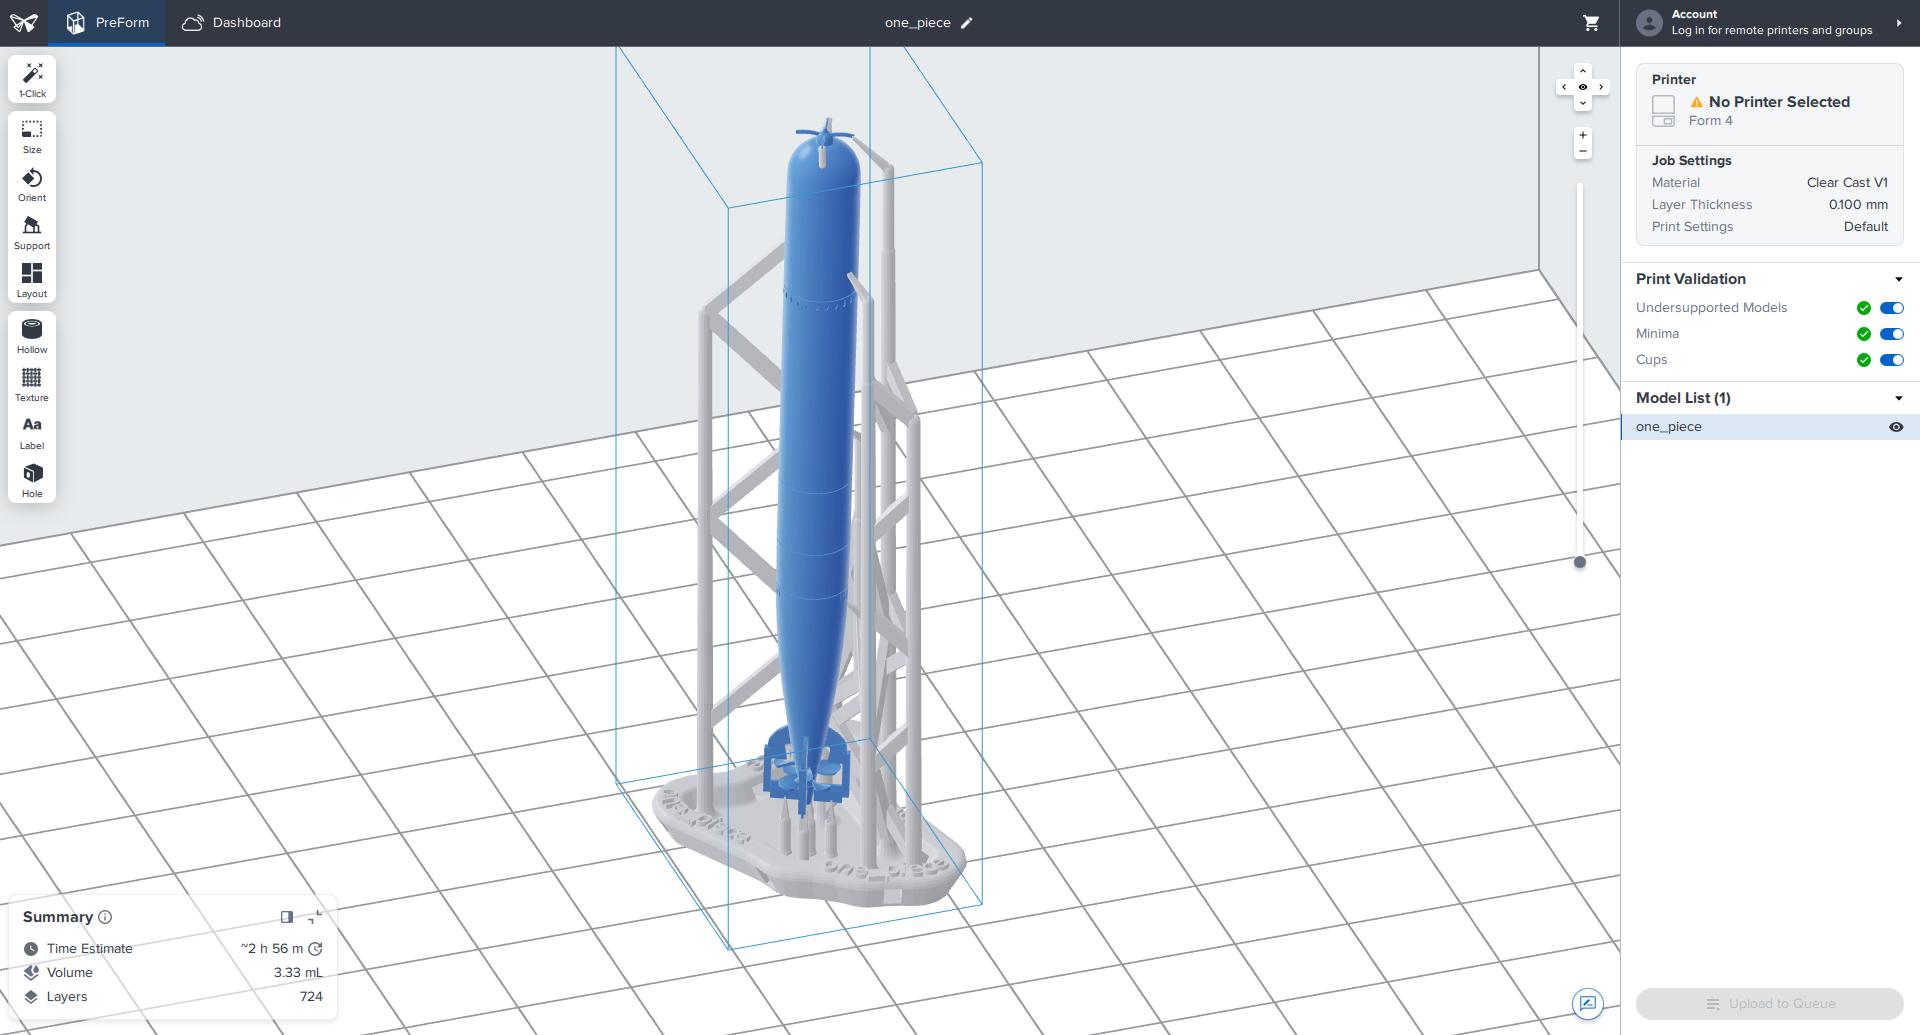The width and height of the screenshot is (1920, 1035).
Task: Select one_piece in the Model List
Action: coord(1769,427)
